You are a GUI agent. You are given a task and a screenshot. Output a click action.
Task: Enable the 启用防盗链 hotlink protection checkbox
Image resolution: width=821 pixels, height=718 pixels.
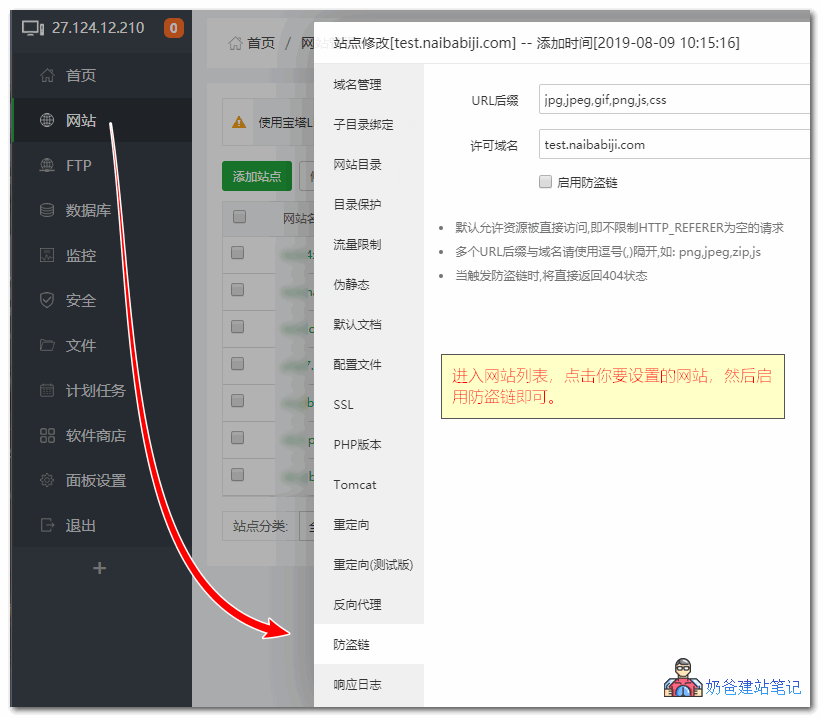click(x=546, y=181)
